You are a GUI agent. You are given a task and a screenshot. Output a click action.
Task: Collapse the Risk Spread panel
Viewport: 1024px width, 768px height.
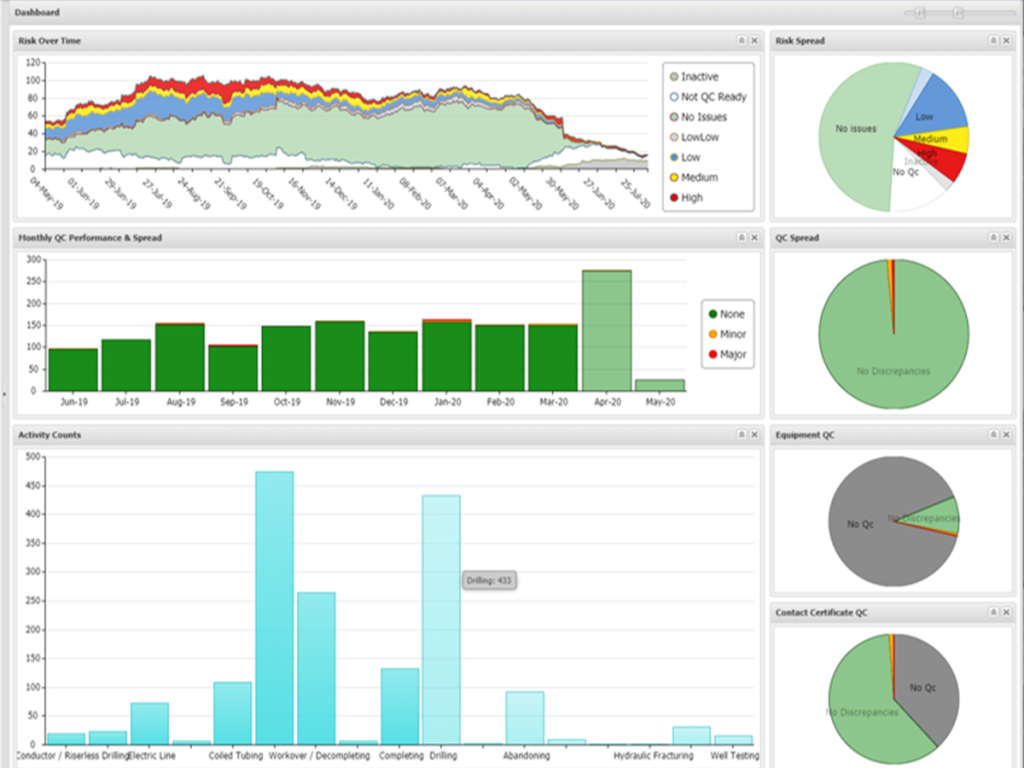[x=993, y=41]
